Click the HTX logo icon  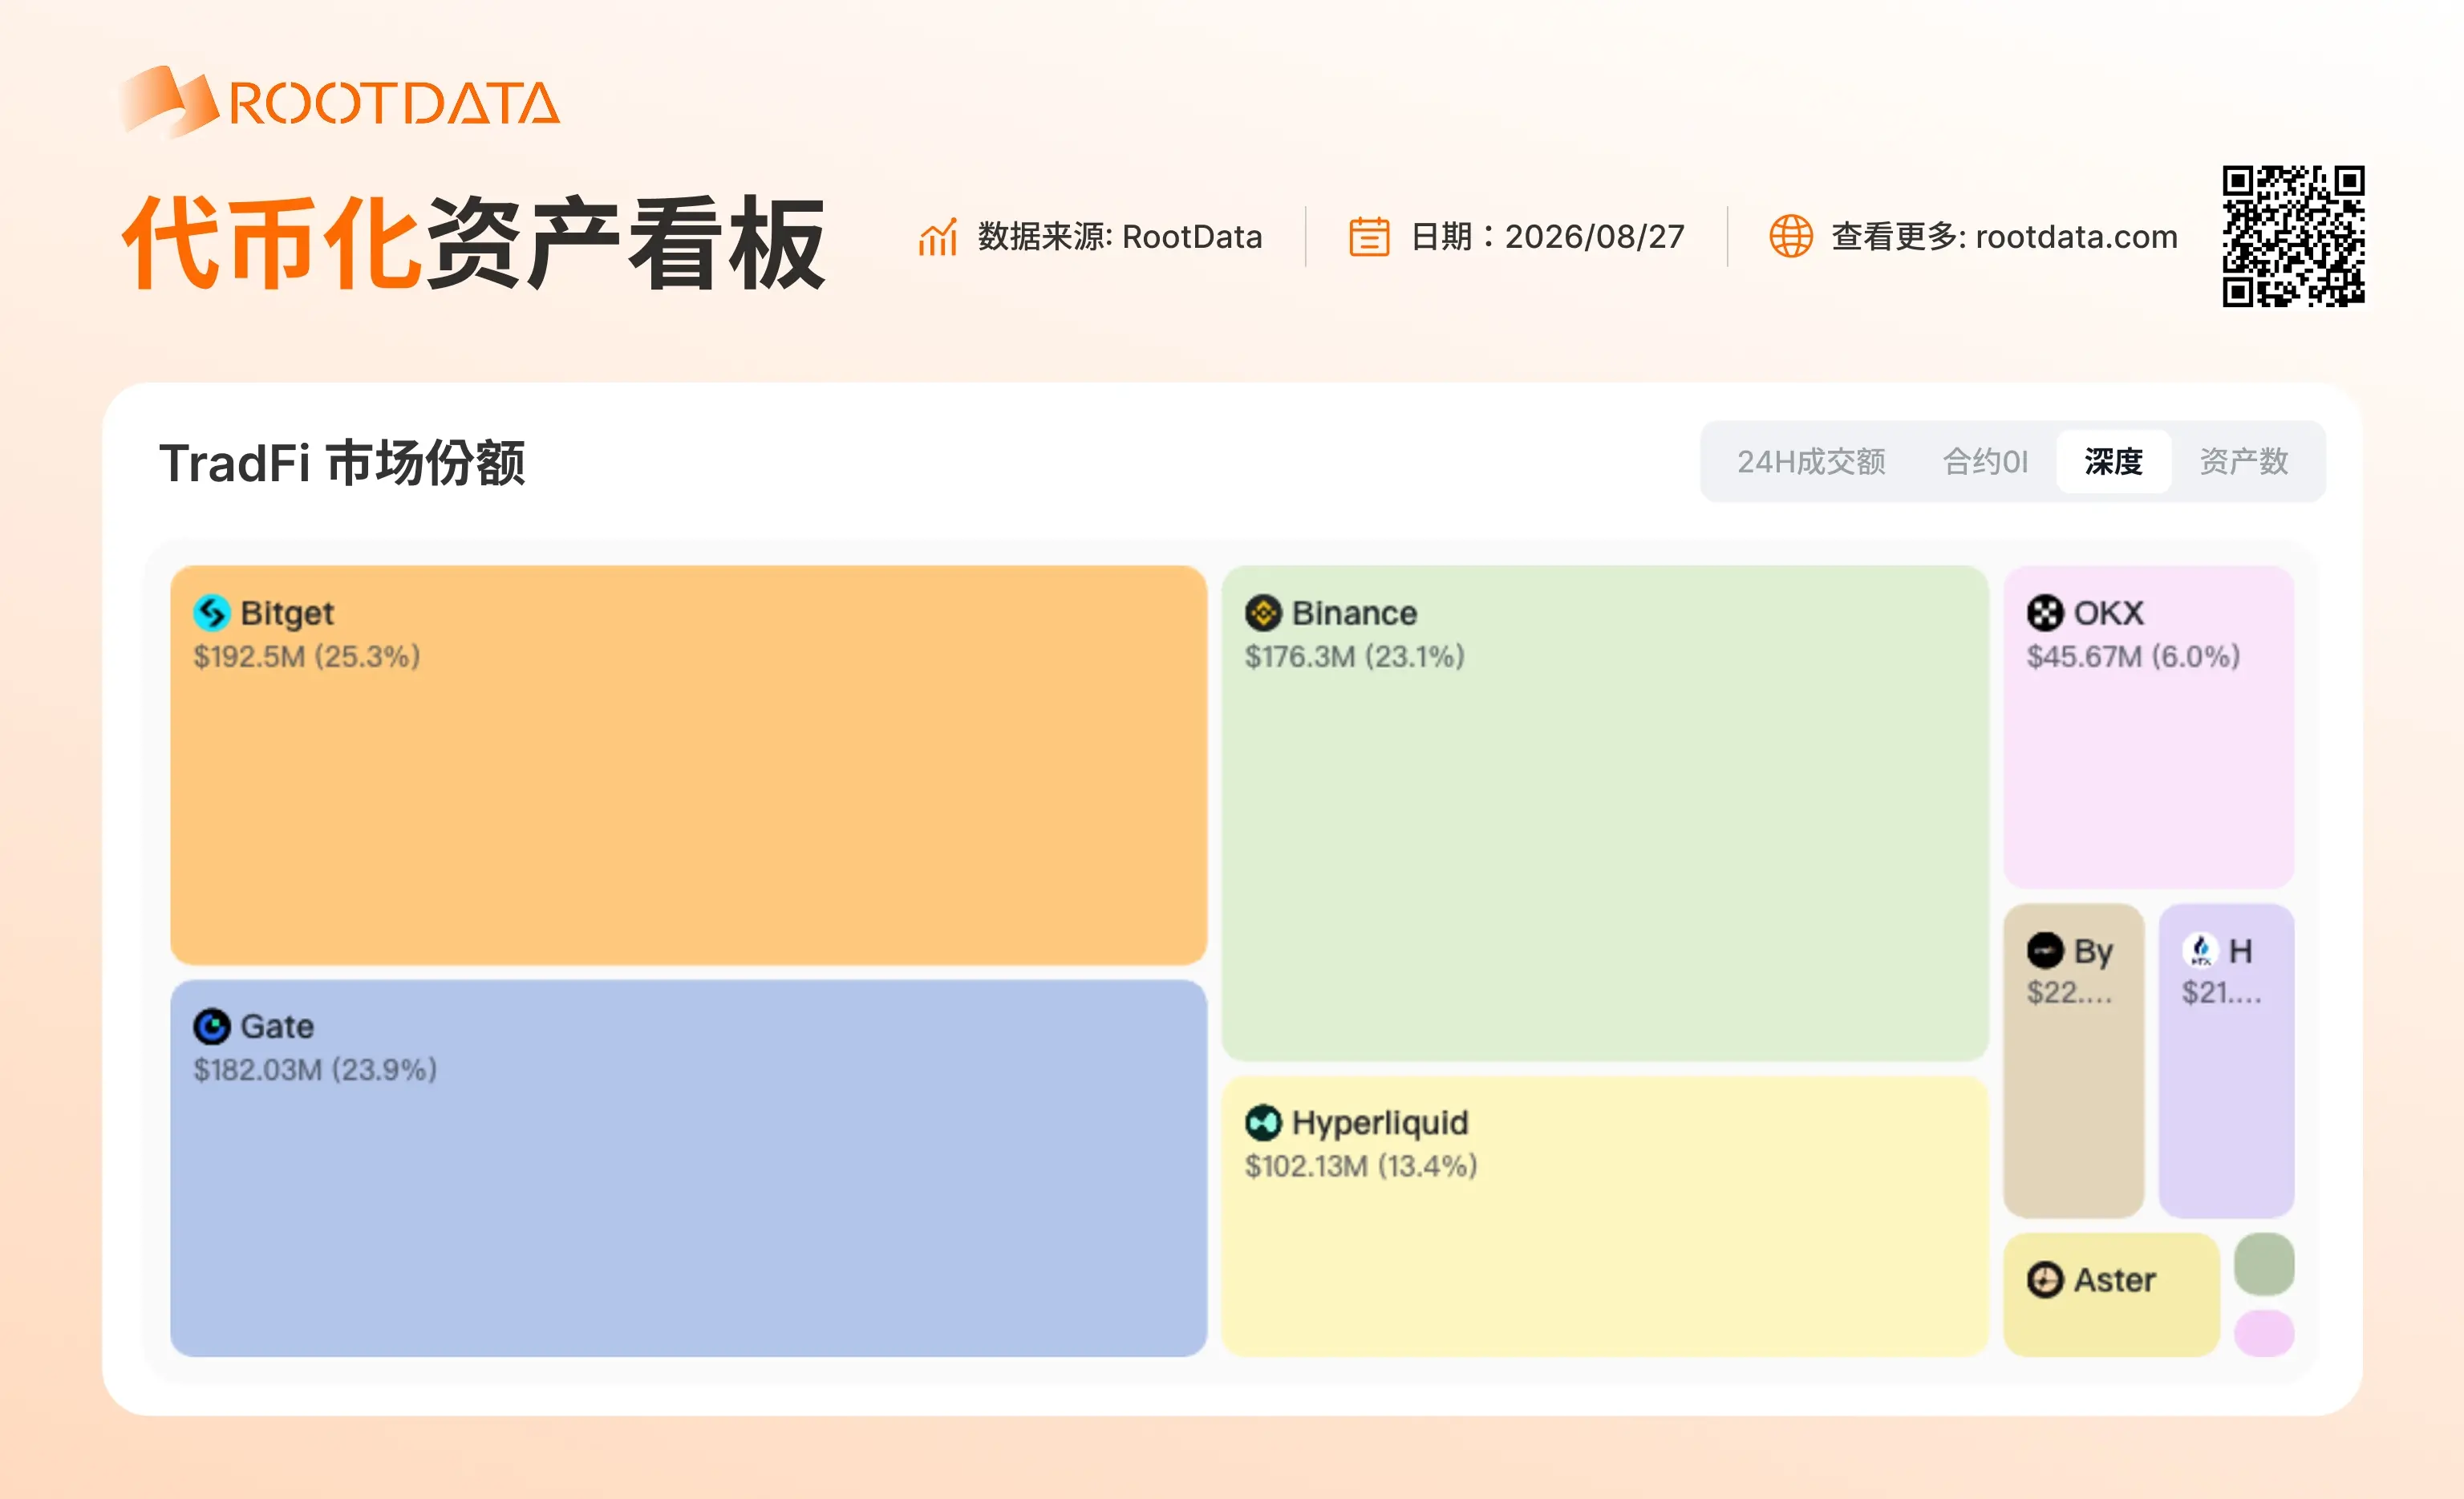coord(2200,950)
